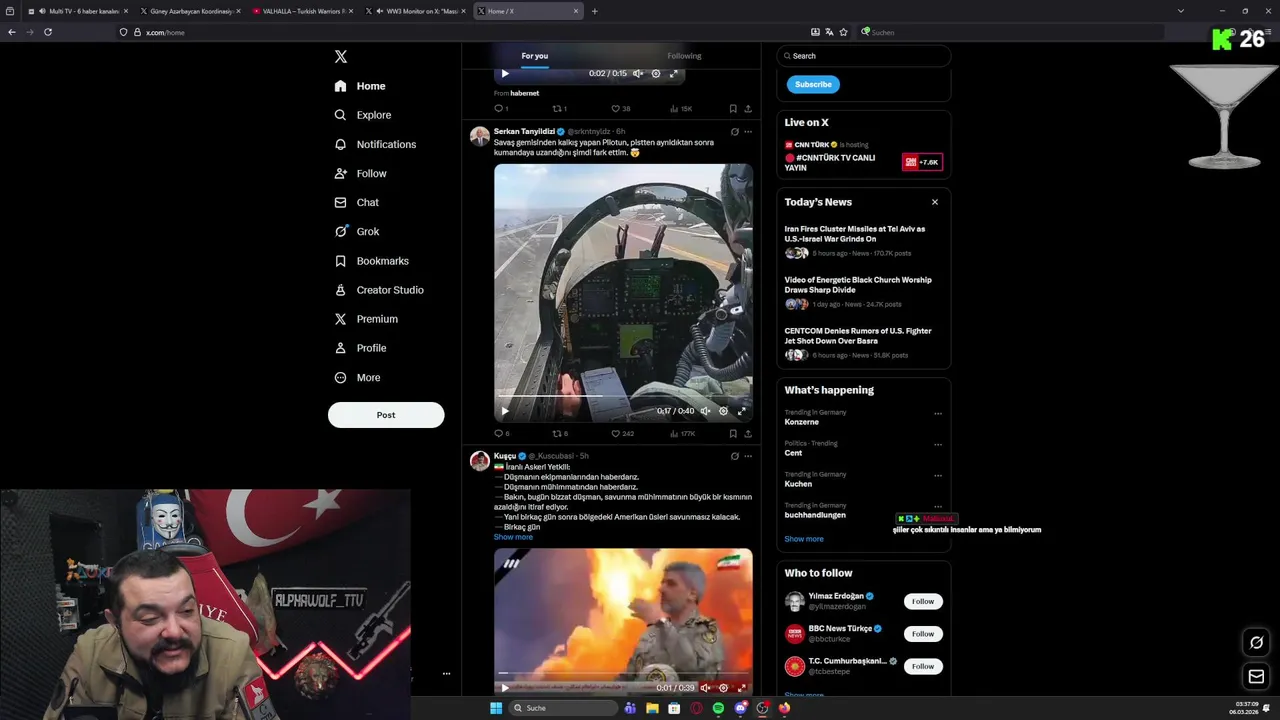Image resolution: width=1280 pixels, height=720 pixels.
Task: Open the X logo home icon
Action: (x=341, y=57)
